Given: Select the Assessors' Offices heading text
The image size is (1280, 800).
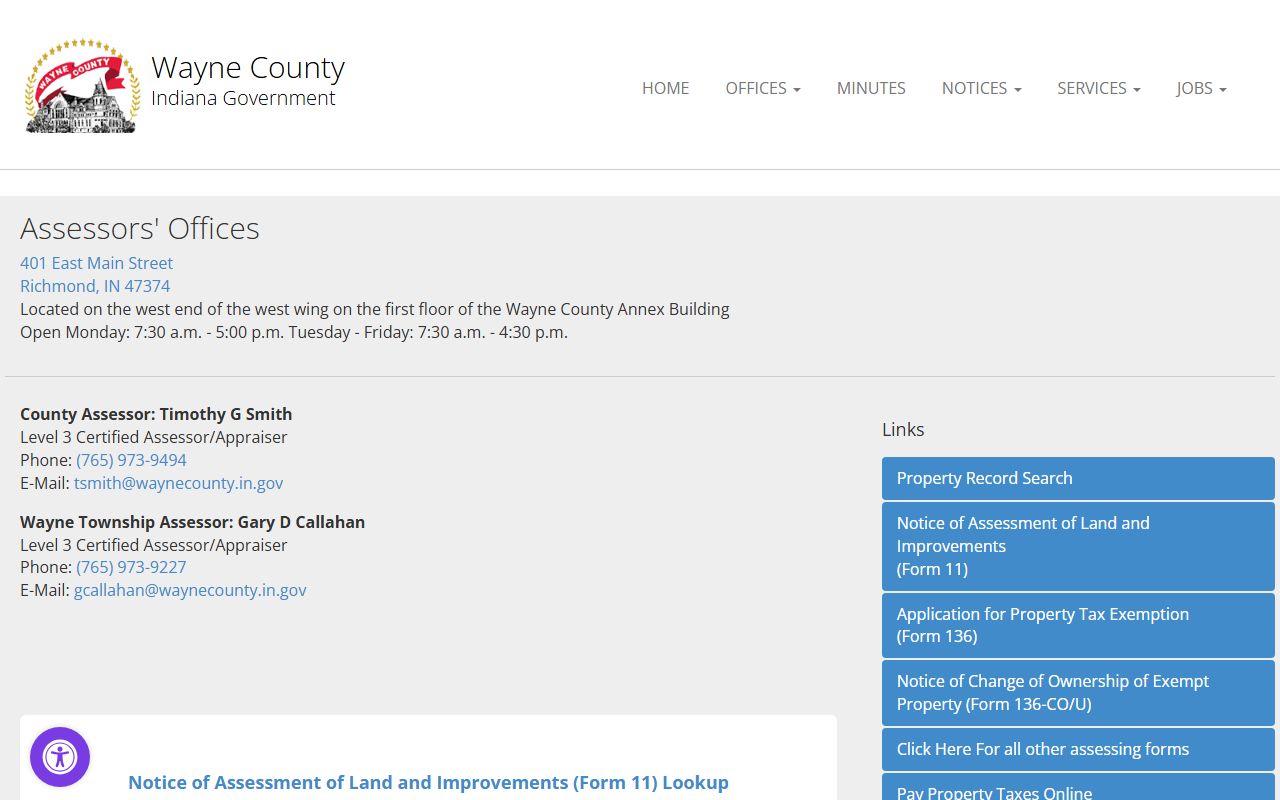Looking at the screenshot, I should [140, 228].
